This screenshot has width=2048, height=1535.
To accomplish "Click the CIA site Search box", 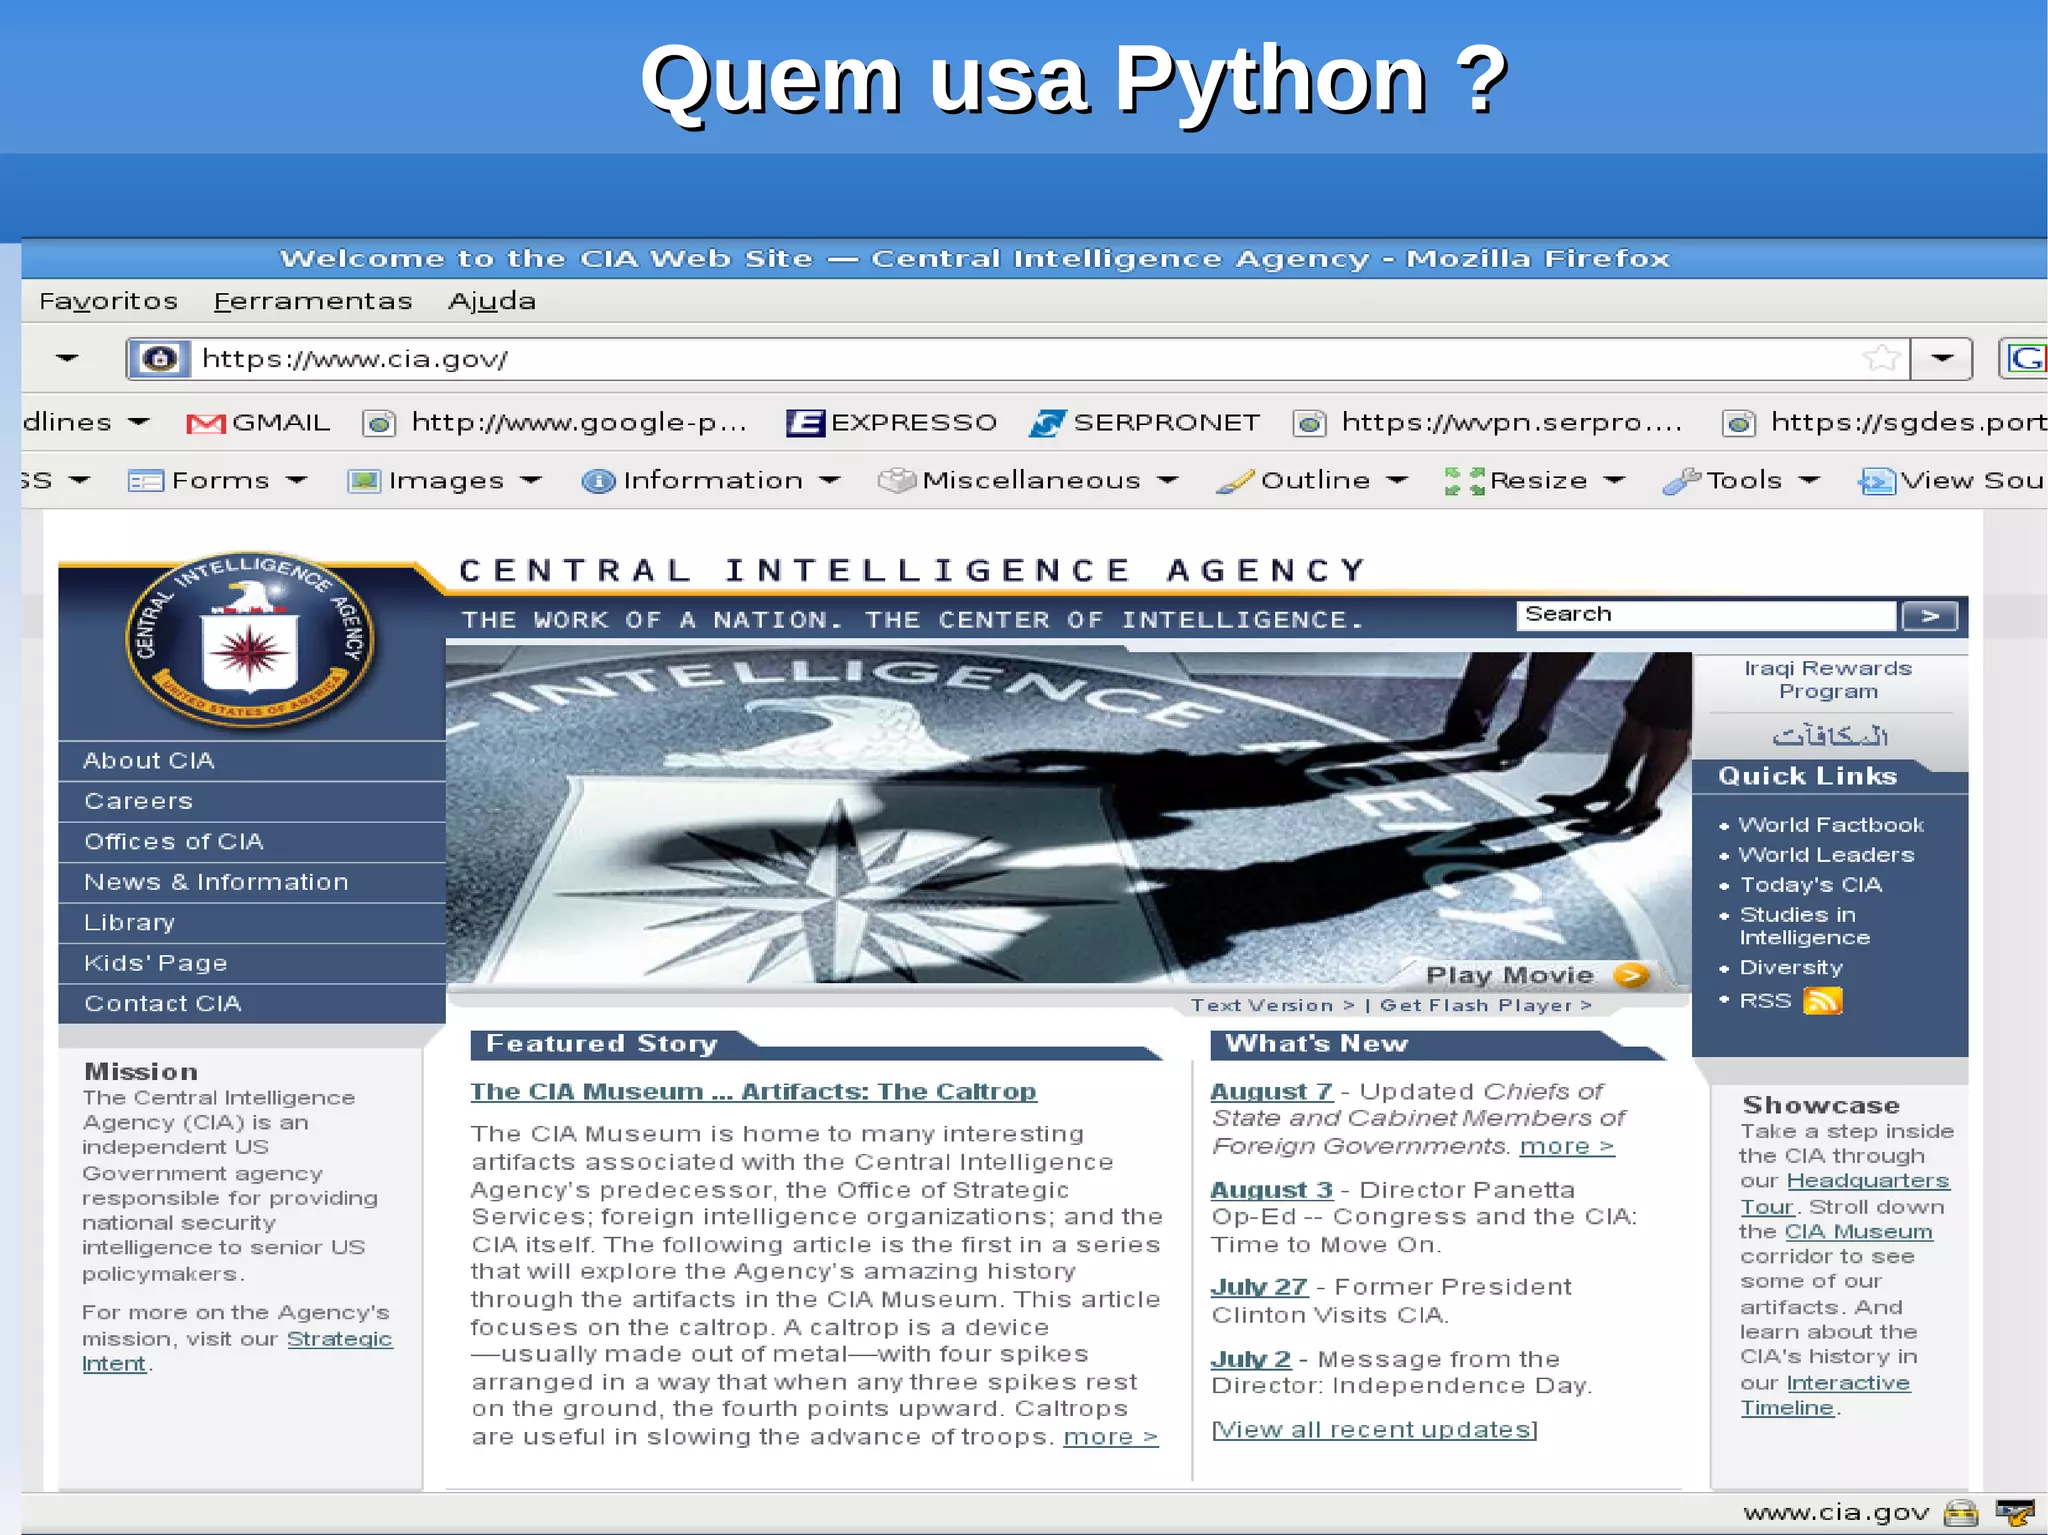I will [x=1706, y=615].
